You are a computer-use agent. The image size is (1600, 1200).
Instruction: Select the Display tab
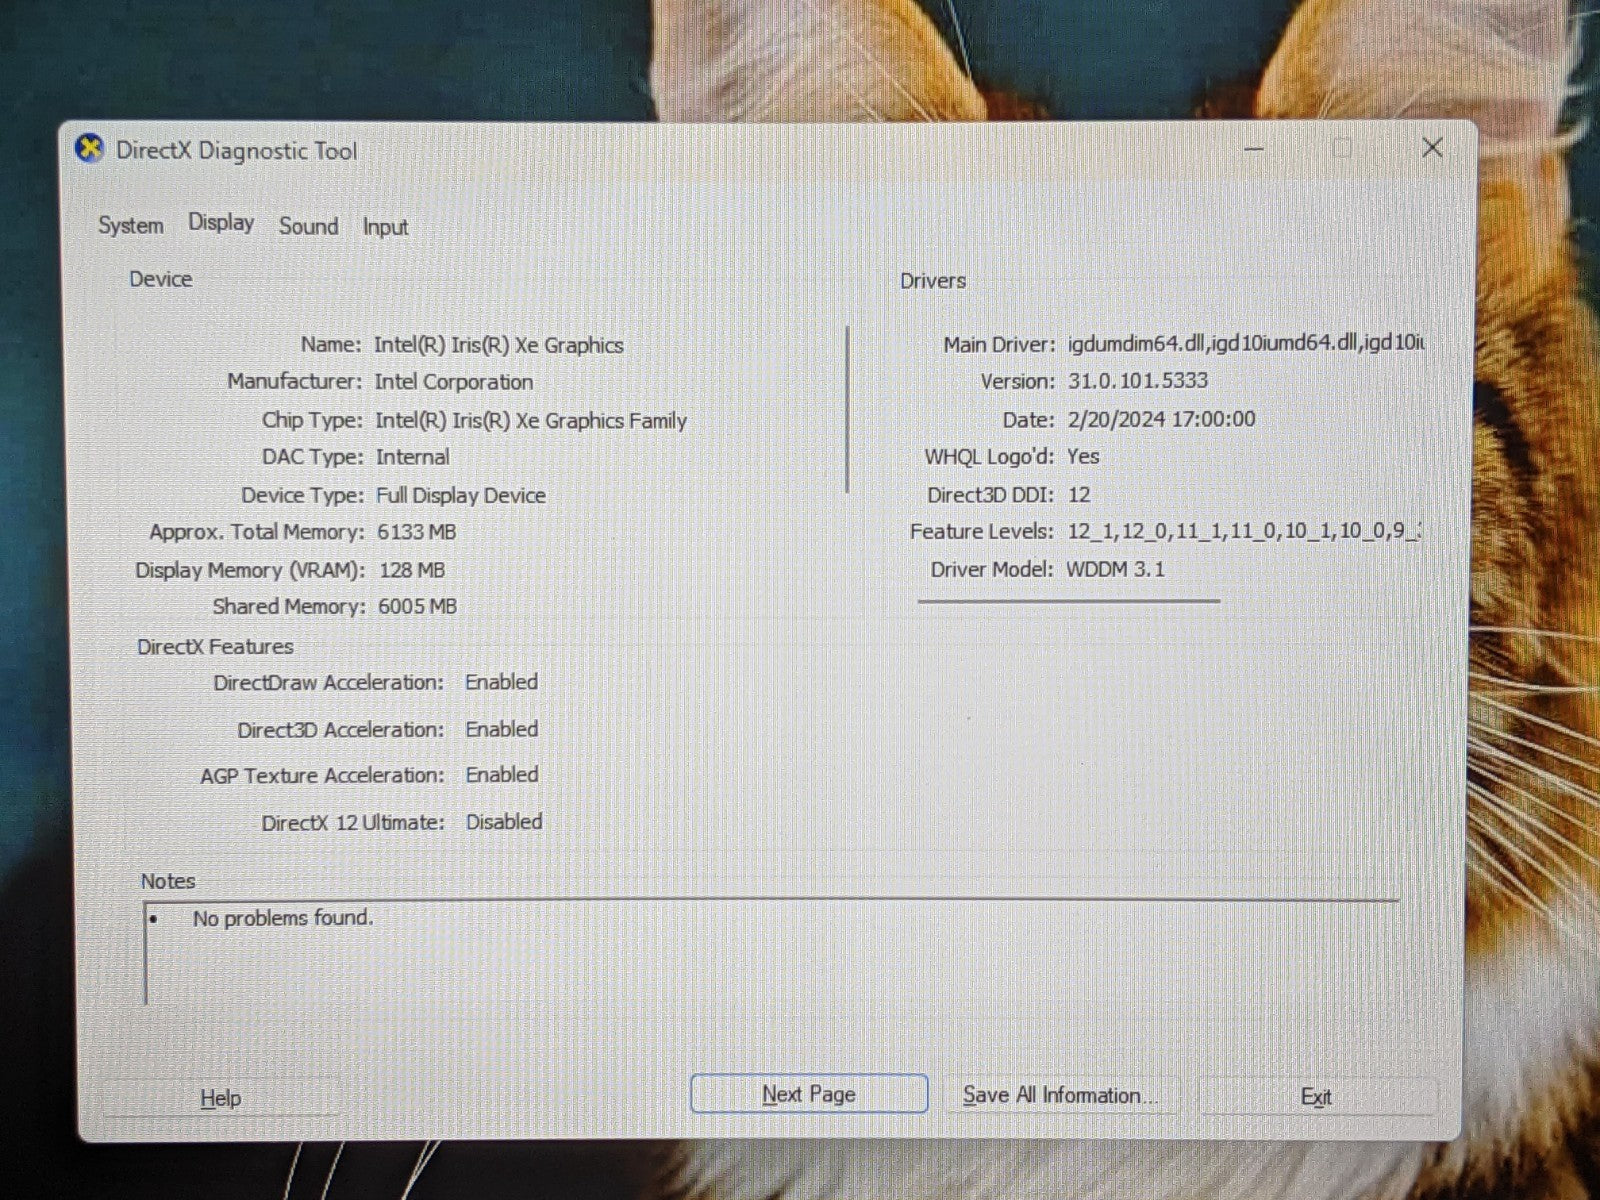coord(221,223)
